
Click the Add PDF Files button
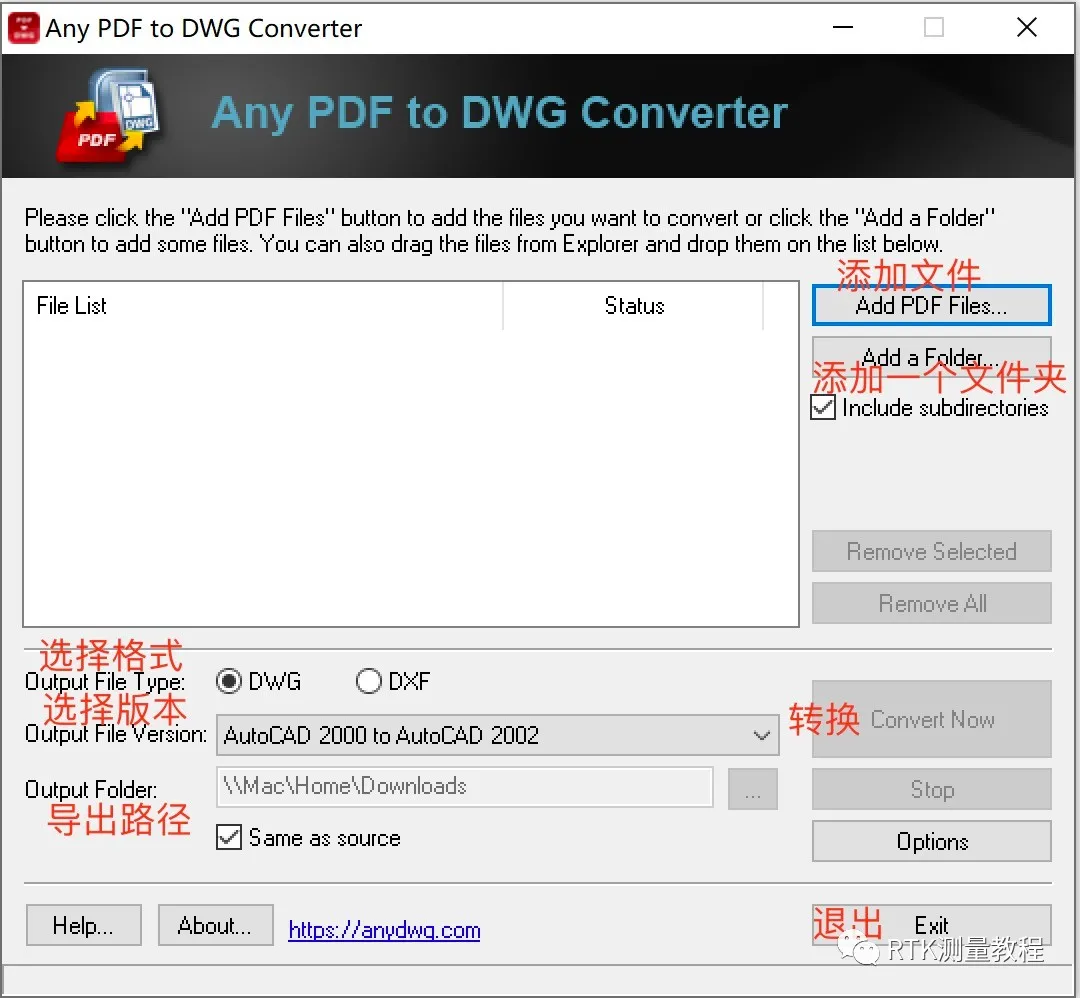click(x=931, y=305)
